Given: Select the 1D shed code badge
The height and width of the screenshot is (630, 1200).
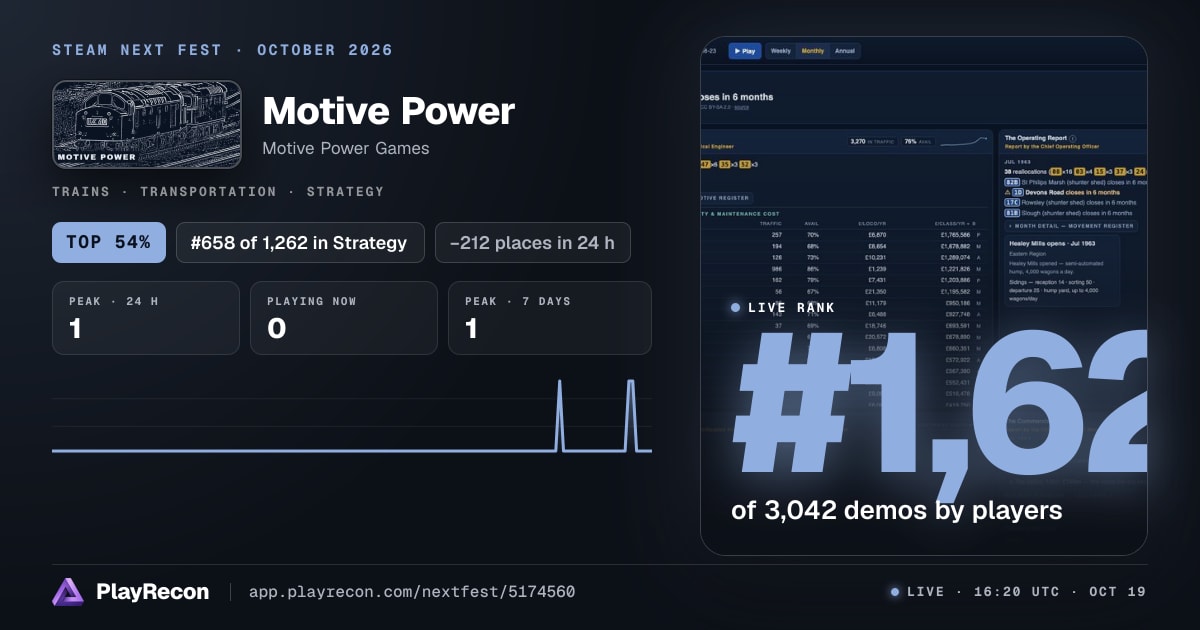Looking at the screenshot, I should (1018, 192).
